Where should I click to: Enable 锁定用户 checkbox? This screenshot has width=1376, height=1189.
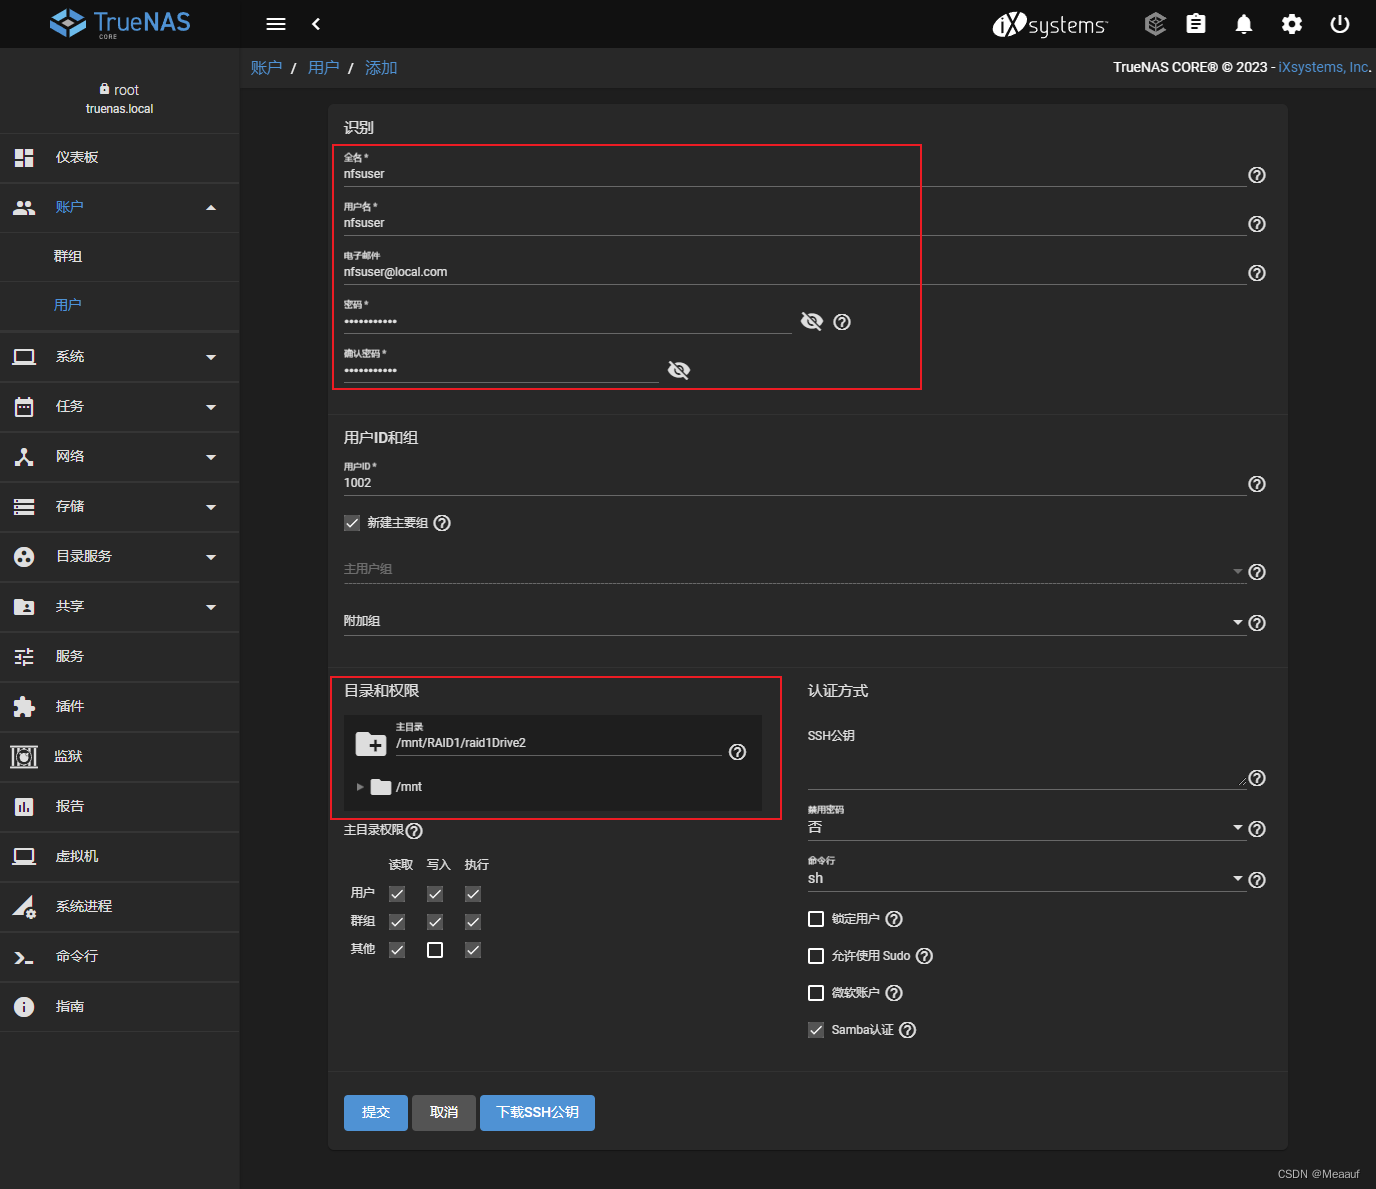tap(816, 919)
